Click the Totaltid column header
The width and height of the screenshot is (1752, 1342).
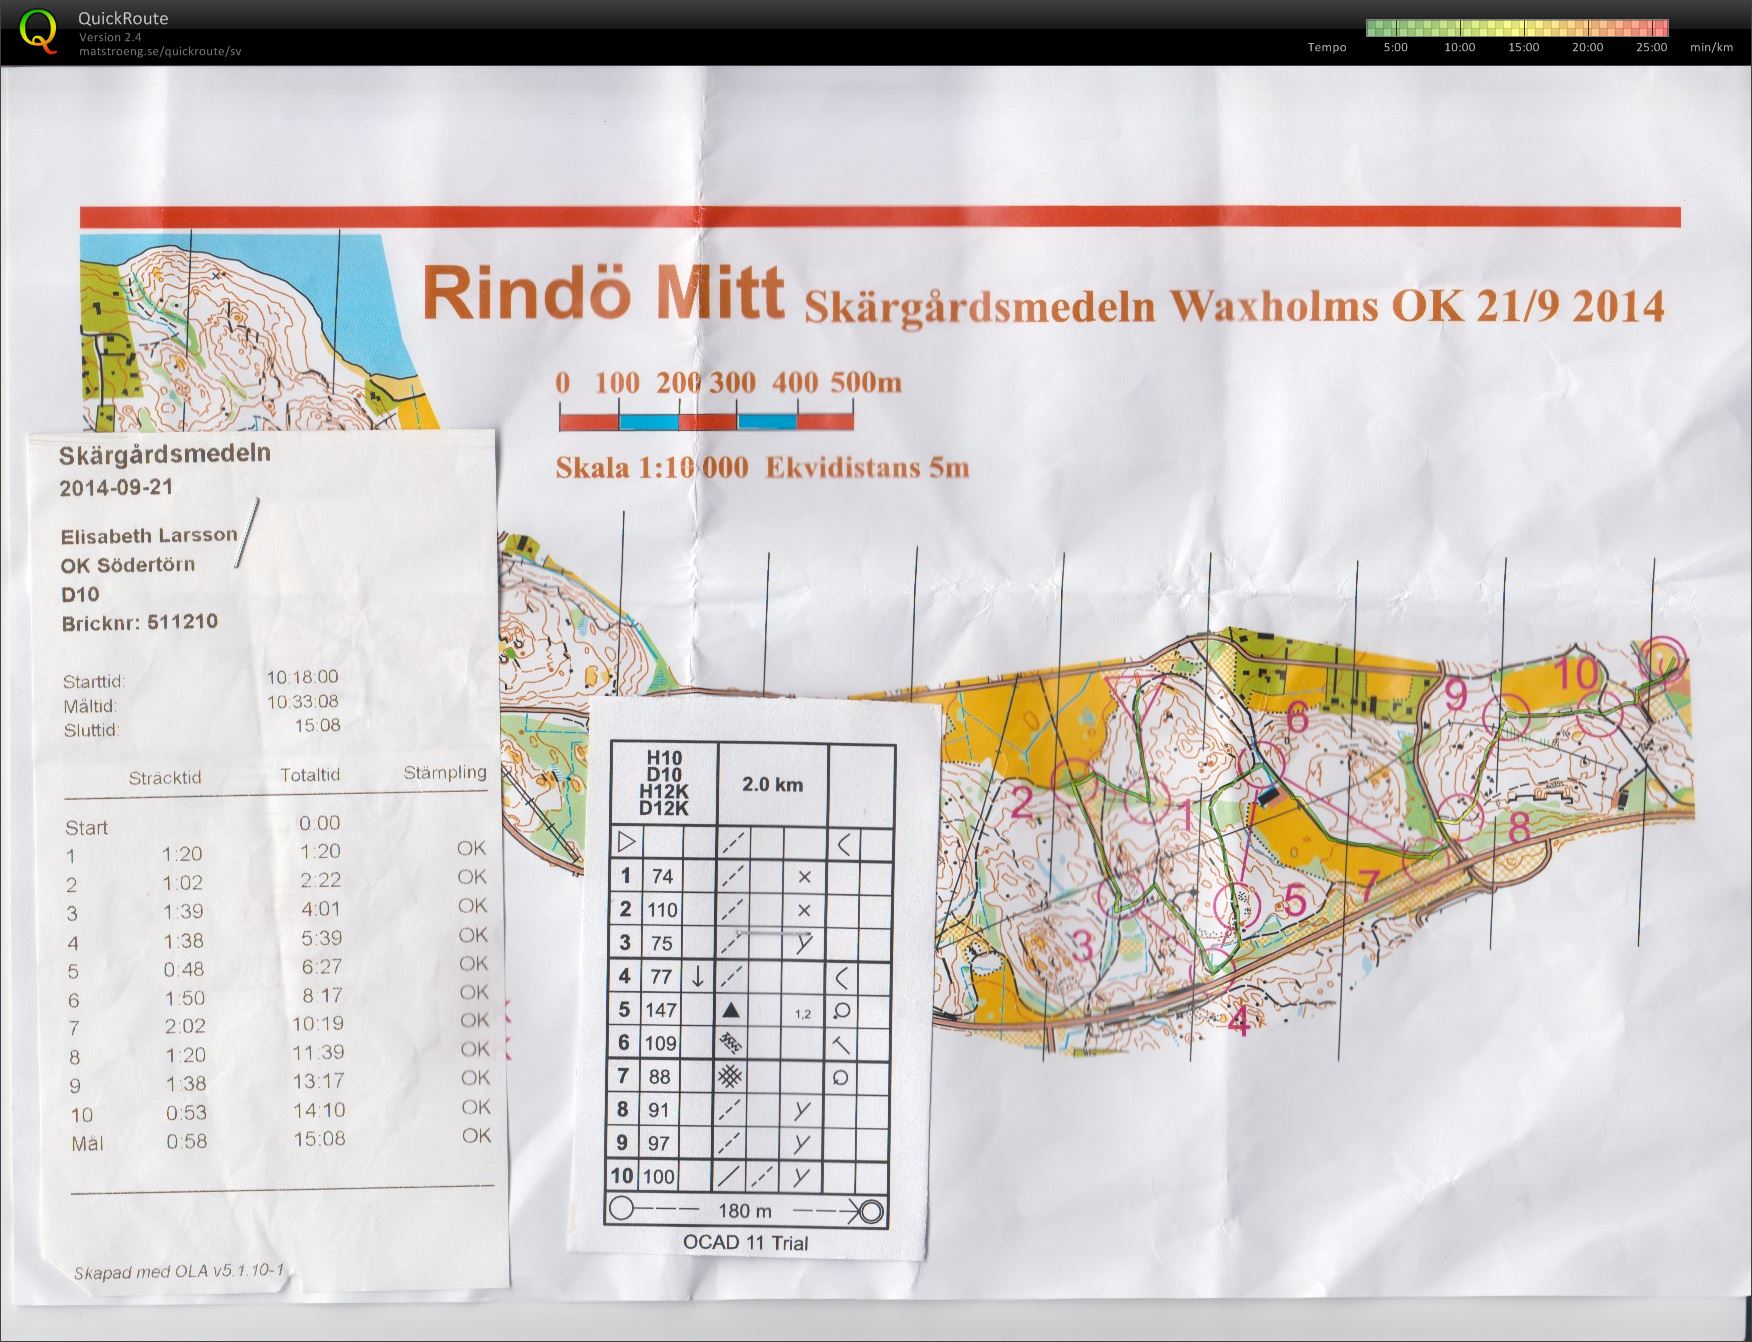click(310, 775)
